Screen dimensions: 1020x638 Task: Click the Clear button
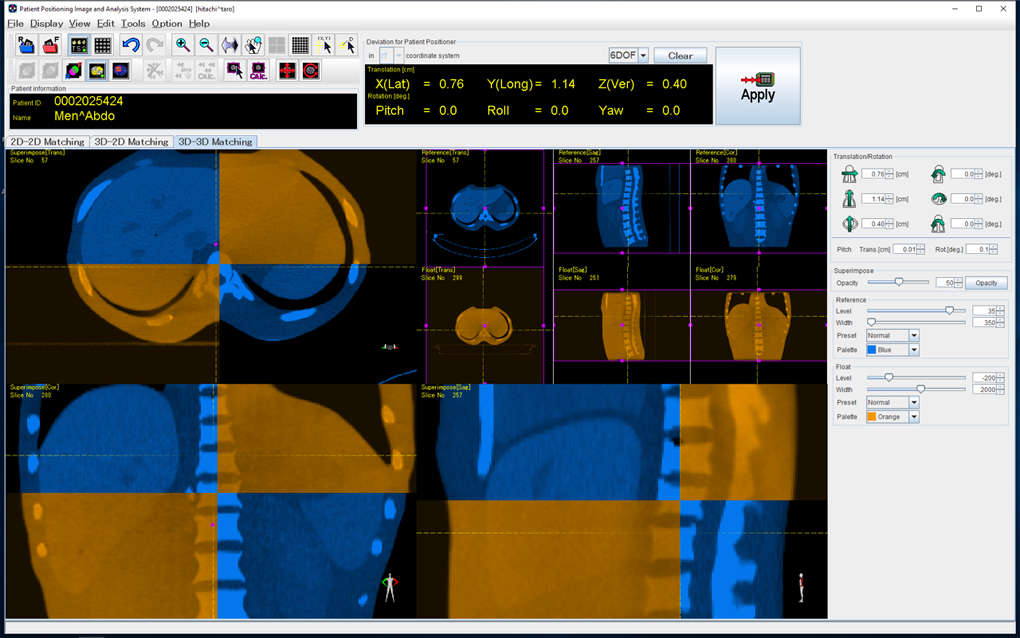pyautogui.click(x=680, y=56)
